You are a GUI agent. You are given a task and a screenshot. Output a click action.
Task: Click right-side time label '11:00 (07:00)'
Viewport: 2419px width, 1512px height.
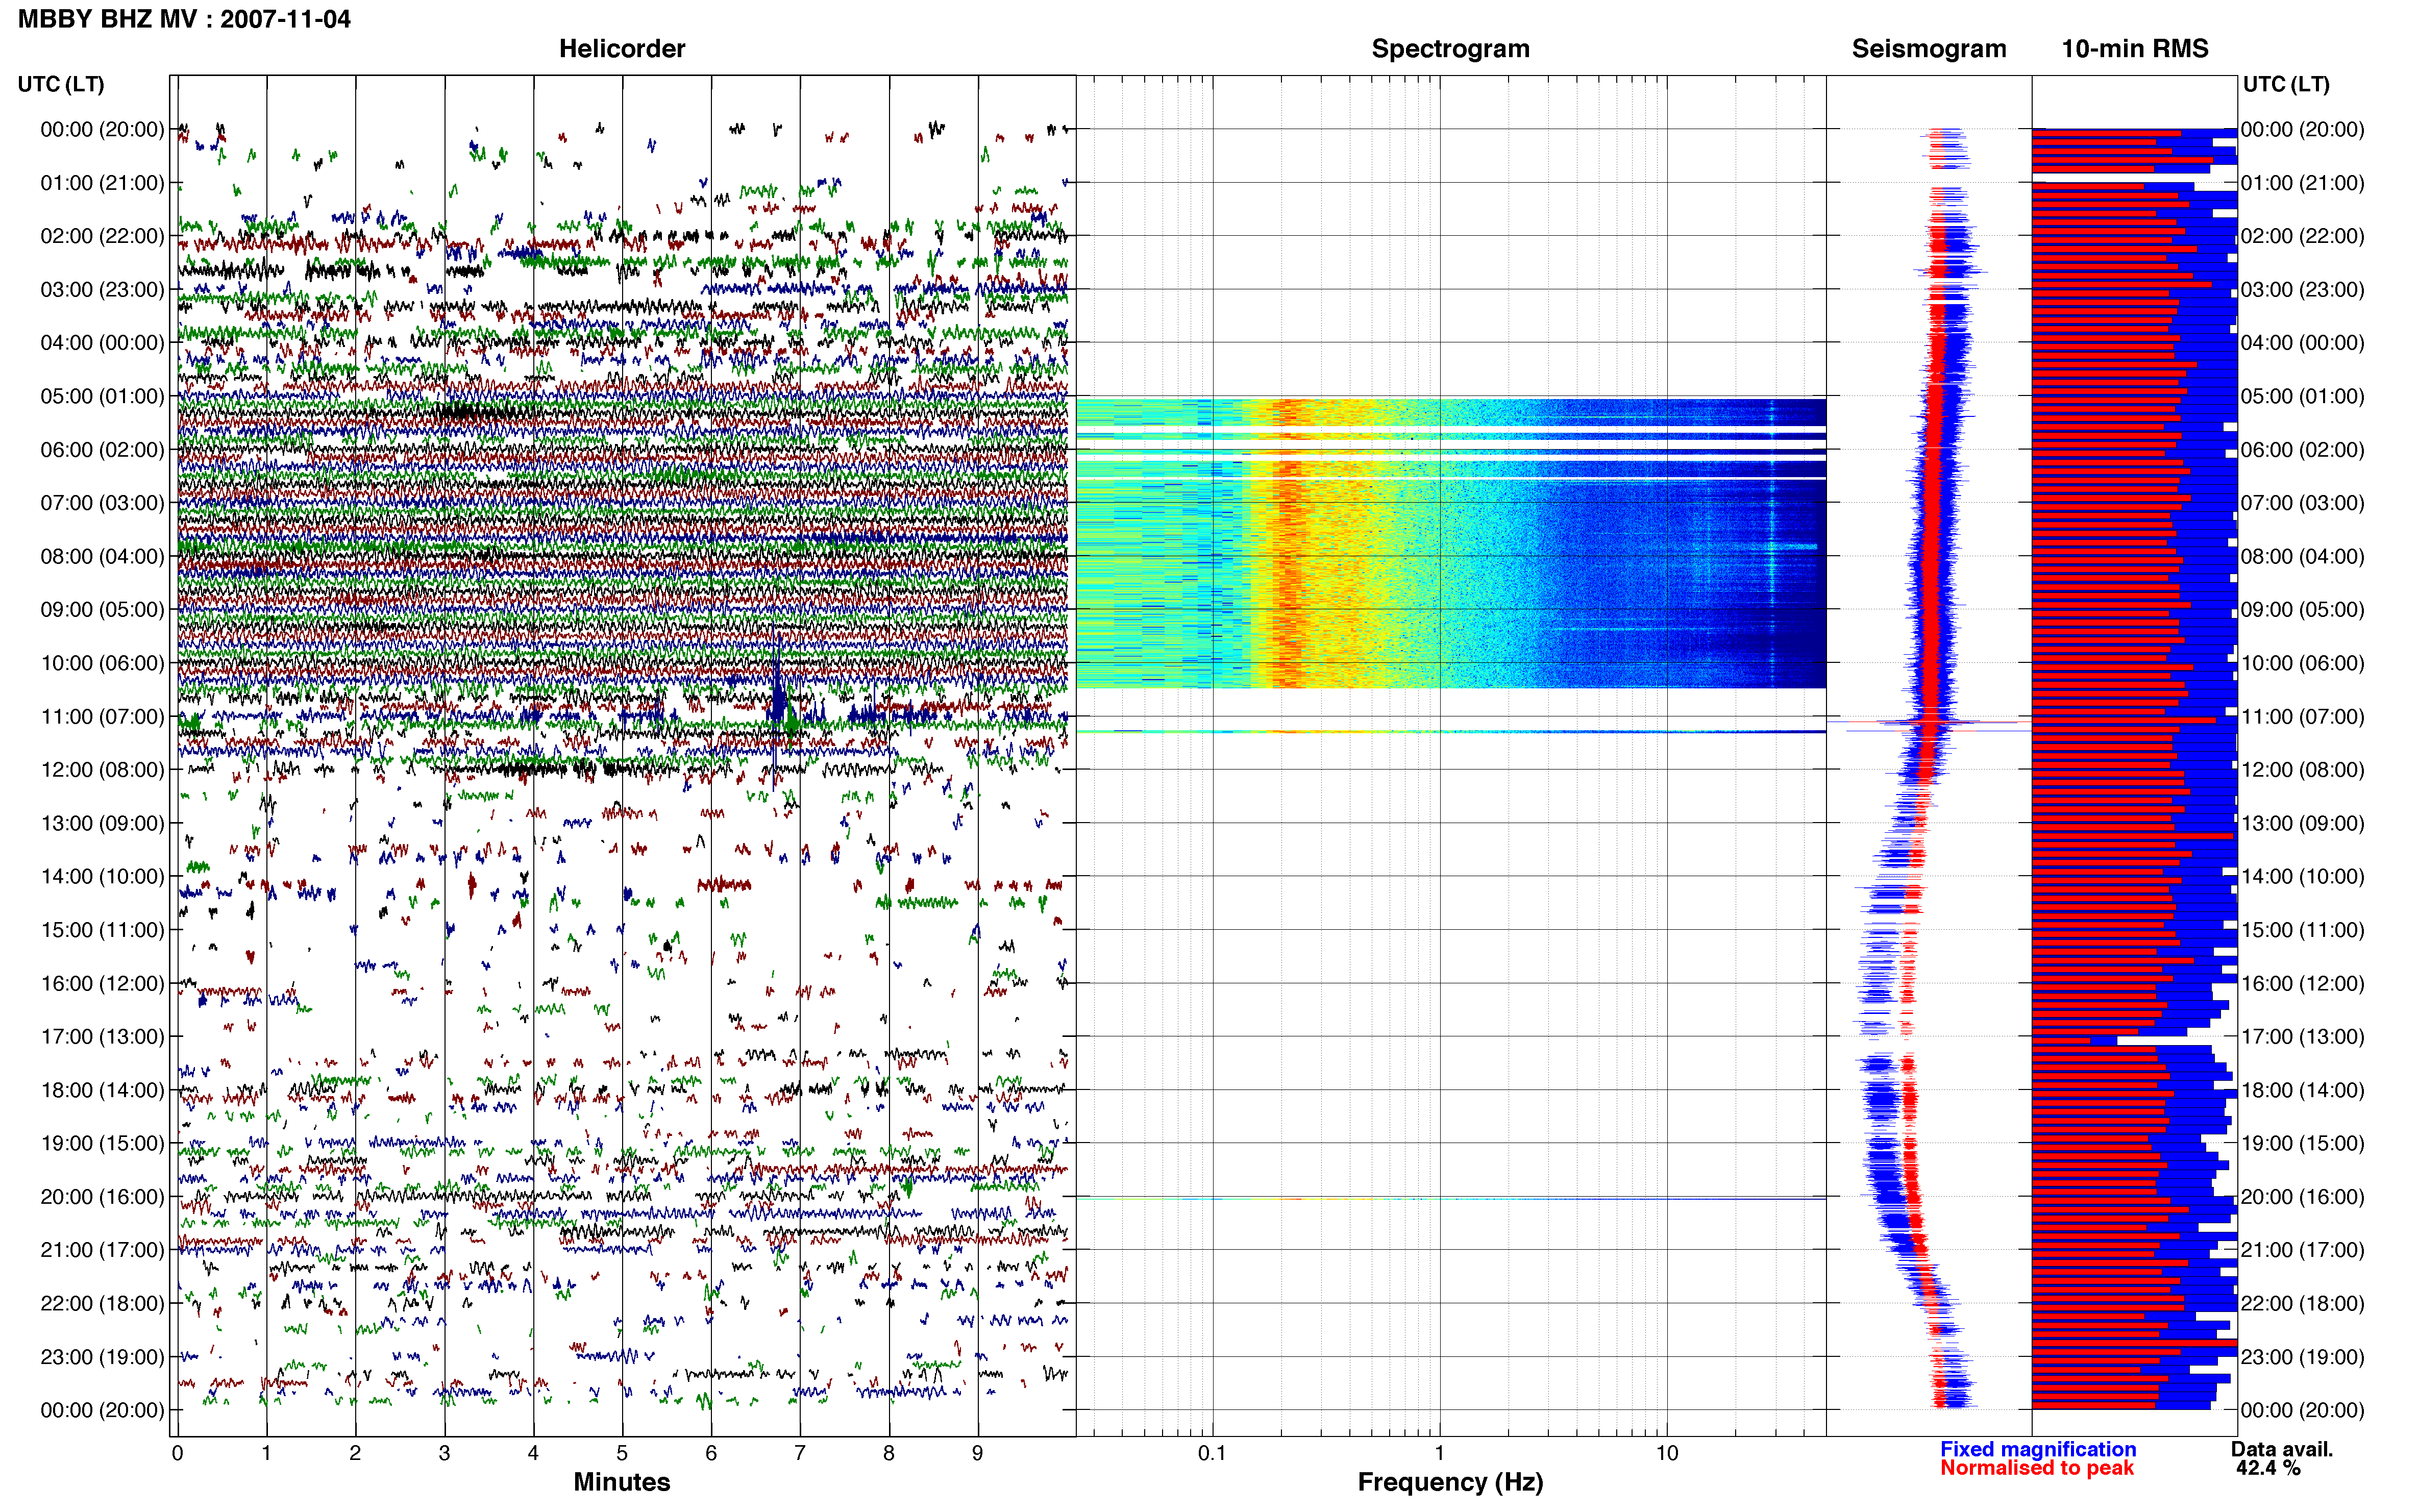pyautogui.click(x=2303, y=717)
